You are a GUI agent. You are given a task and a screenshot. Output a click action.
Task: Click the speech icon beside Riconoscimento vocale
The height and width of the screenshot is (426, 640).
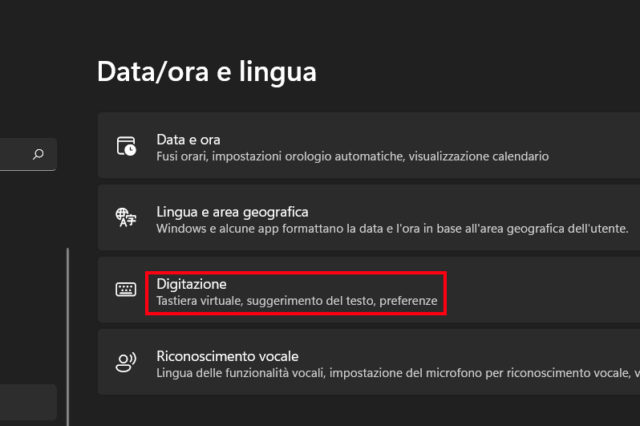pyautogui.click(x=126, y=362)
